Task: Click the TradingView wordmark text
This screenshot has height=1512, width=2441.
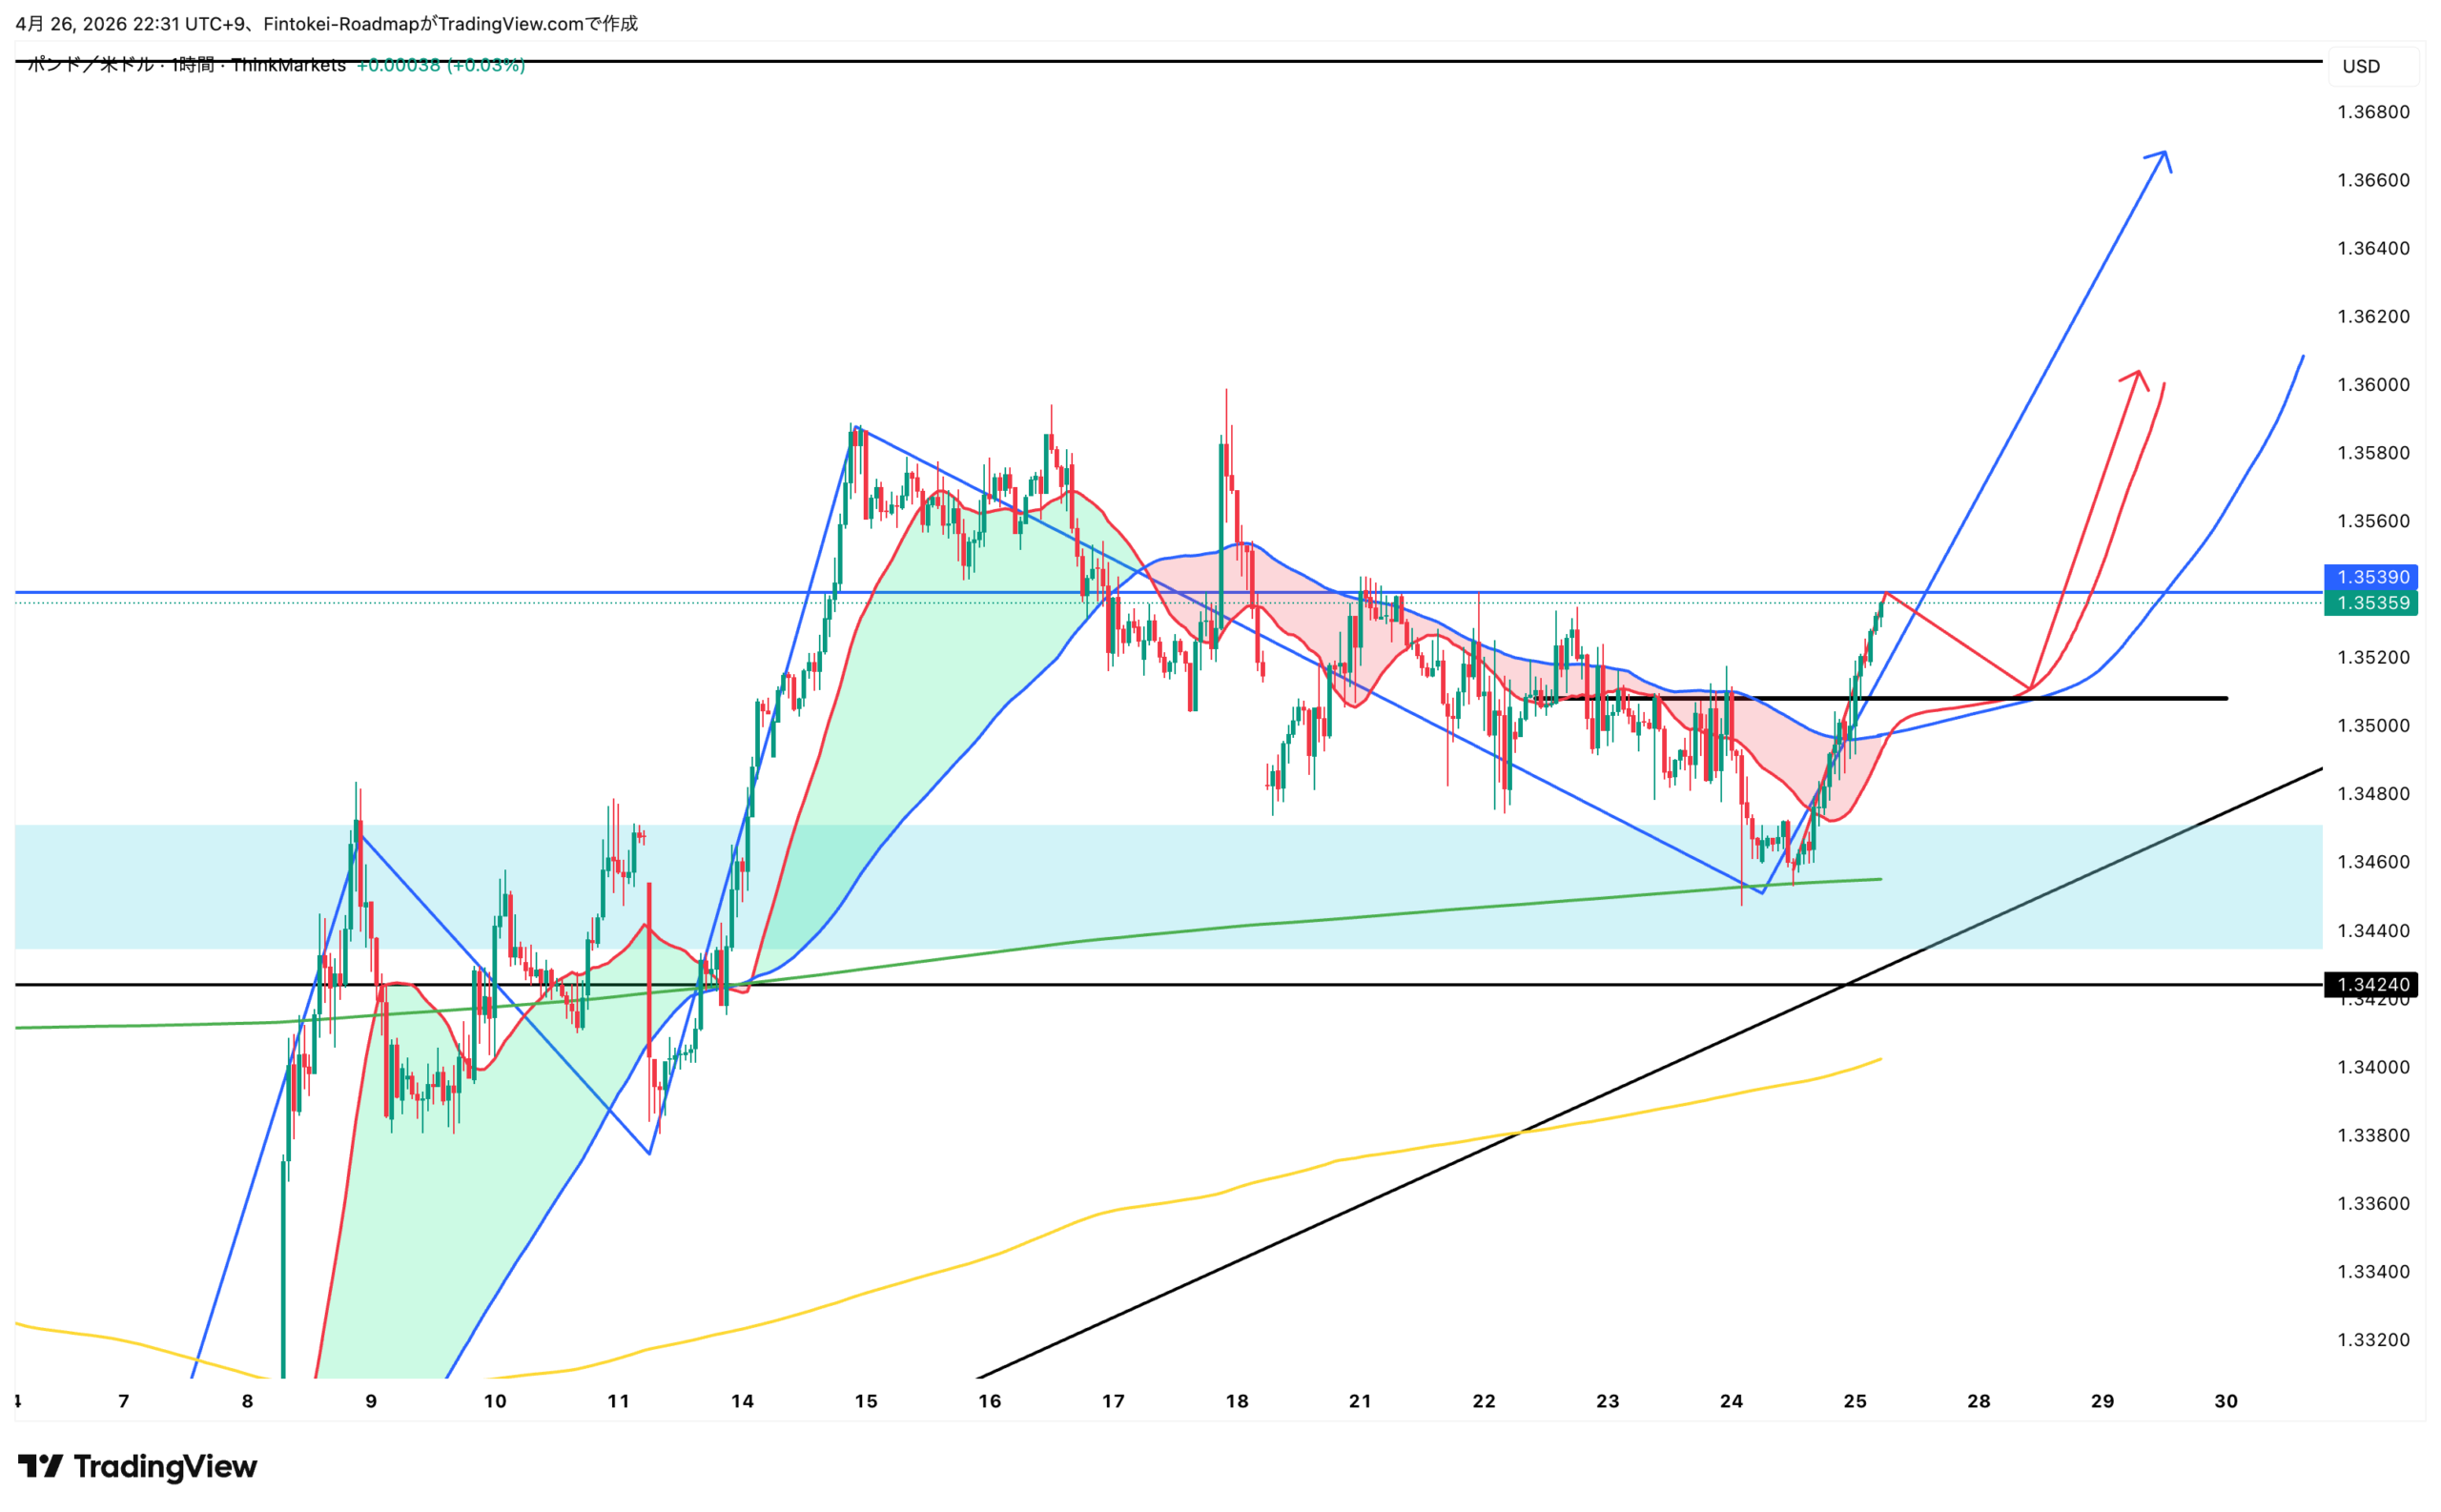Action: [x=165, y=1466]
